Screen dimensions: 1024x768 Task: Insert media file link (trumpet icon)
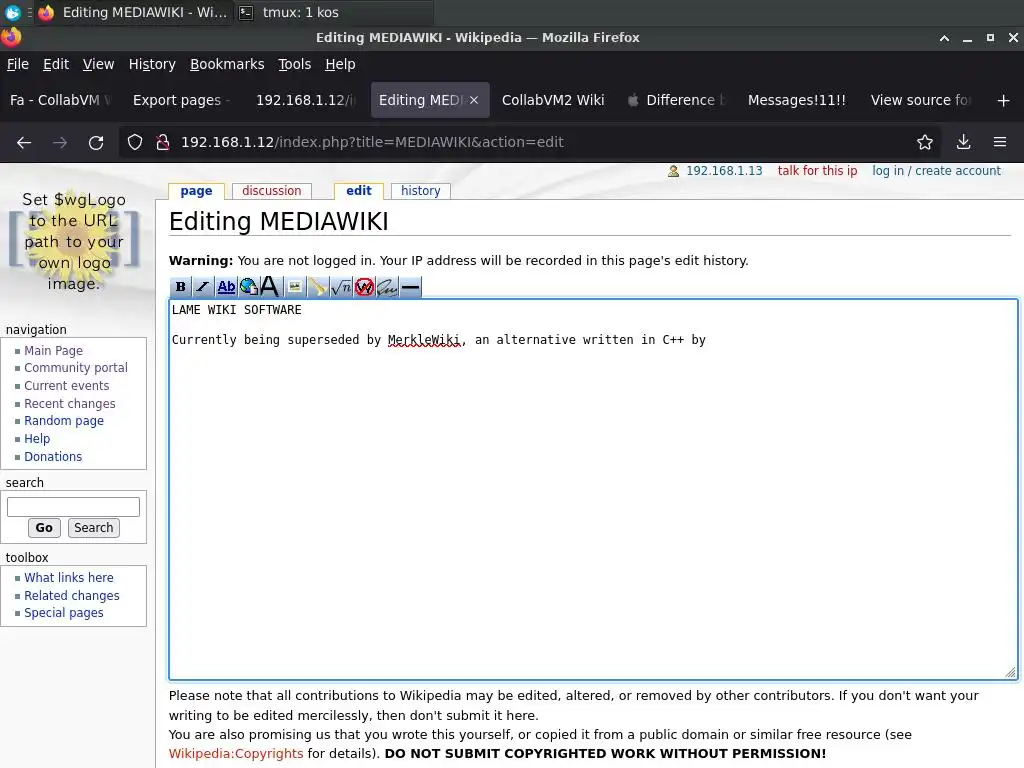click(317, 287)
